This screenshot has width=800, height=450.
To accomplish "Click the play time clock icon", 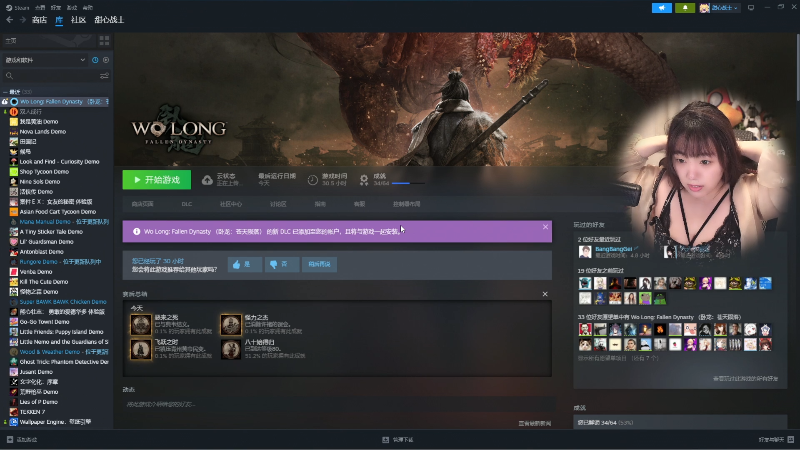I will point(313,180).
